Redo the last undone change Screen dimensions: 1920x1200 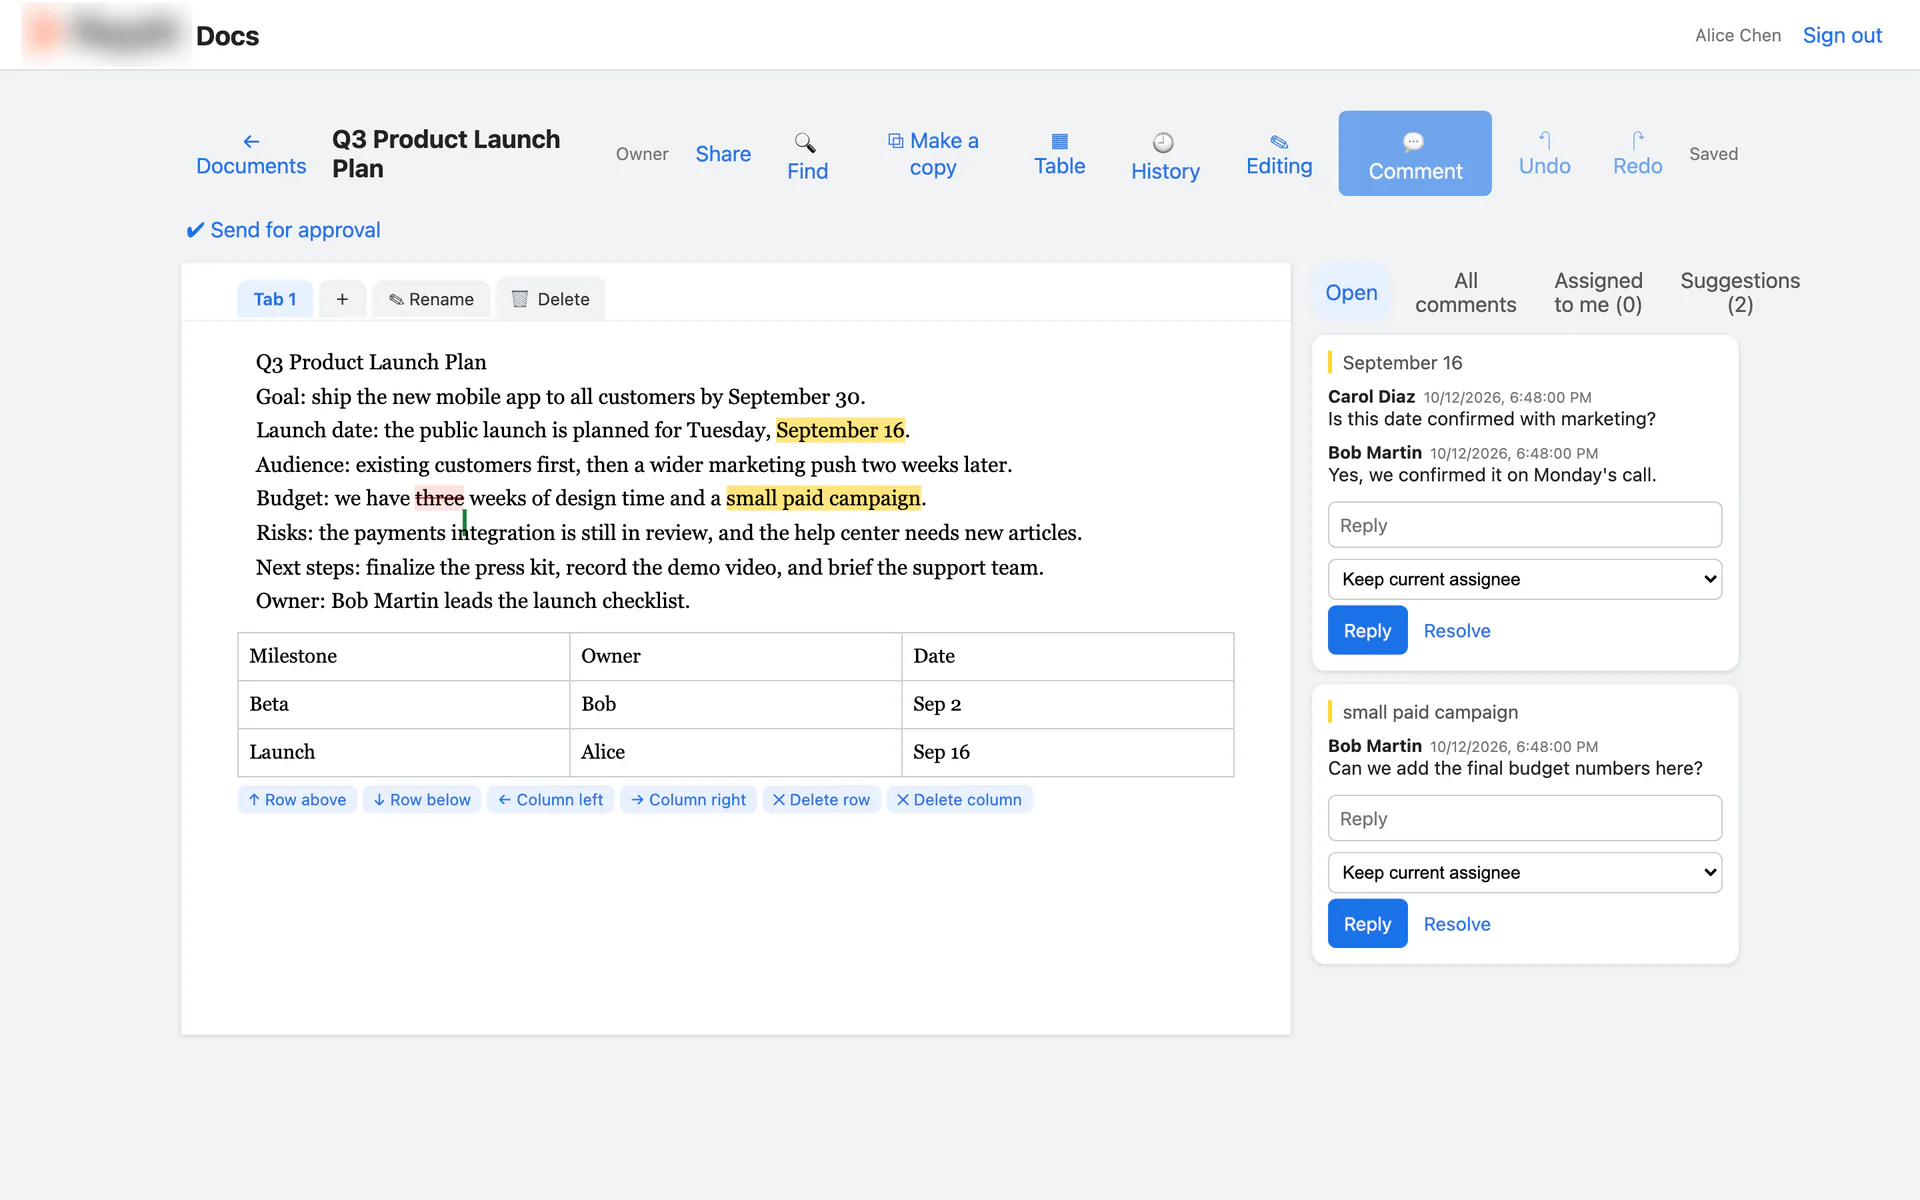pos(1637,154)
